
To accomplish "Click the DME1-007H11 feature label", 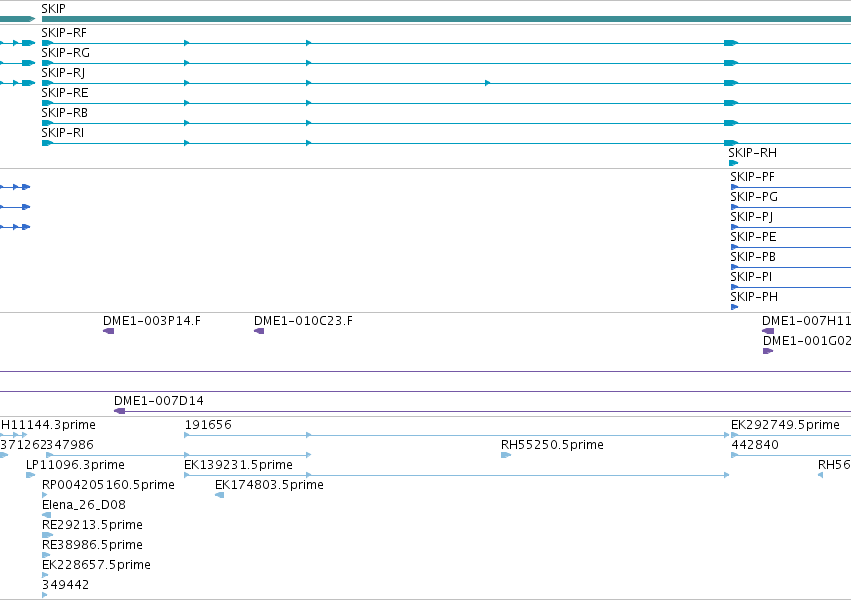I will (x=806, y=321).
